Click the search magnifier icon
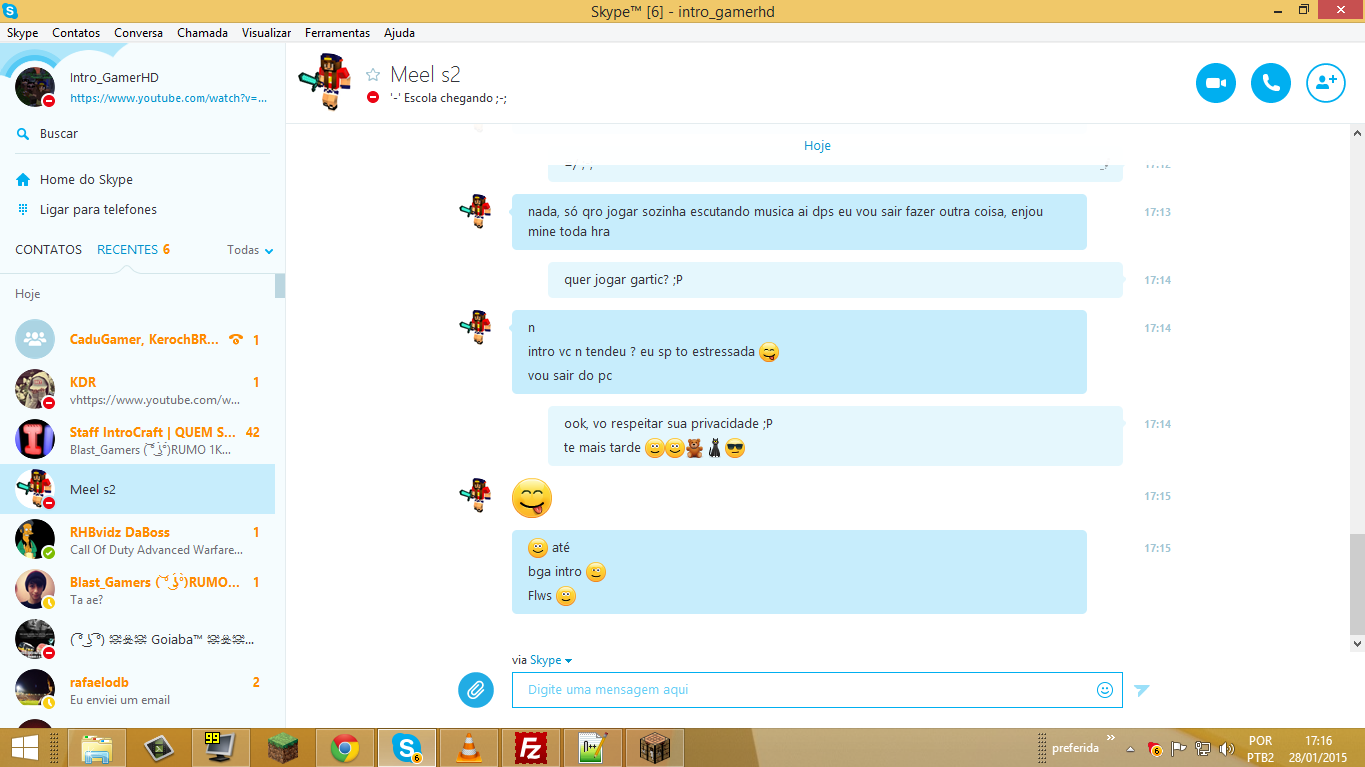Viewport: 1365px width, 767px height. pos(23,133)
